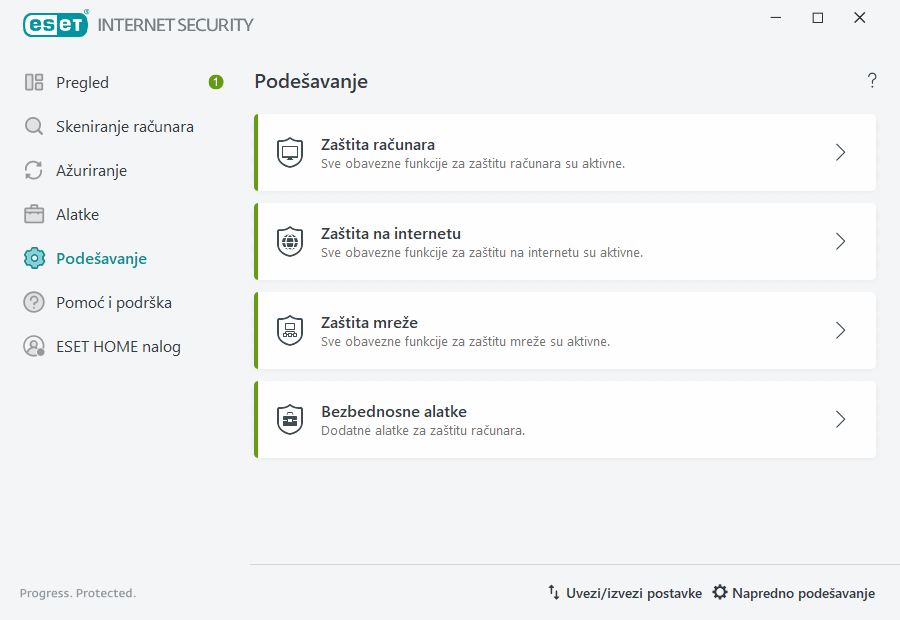Expand the Zaštita računara settings chevron
Image resolution: width=900 pixels, height=620 pixels.
click(x=840, y=152)
